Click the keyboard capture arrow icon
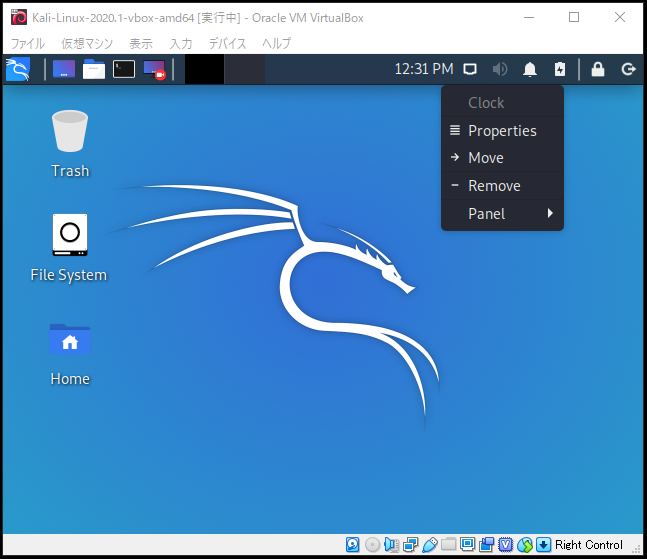The image size is (647, 559). coord(543,545)
